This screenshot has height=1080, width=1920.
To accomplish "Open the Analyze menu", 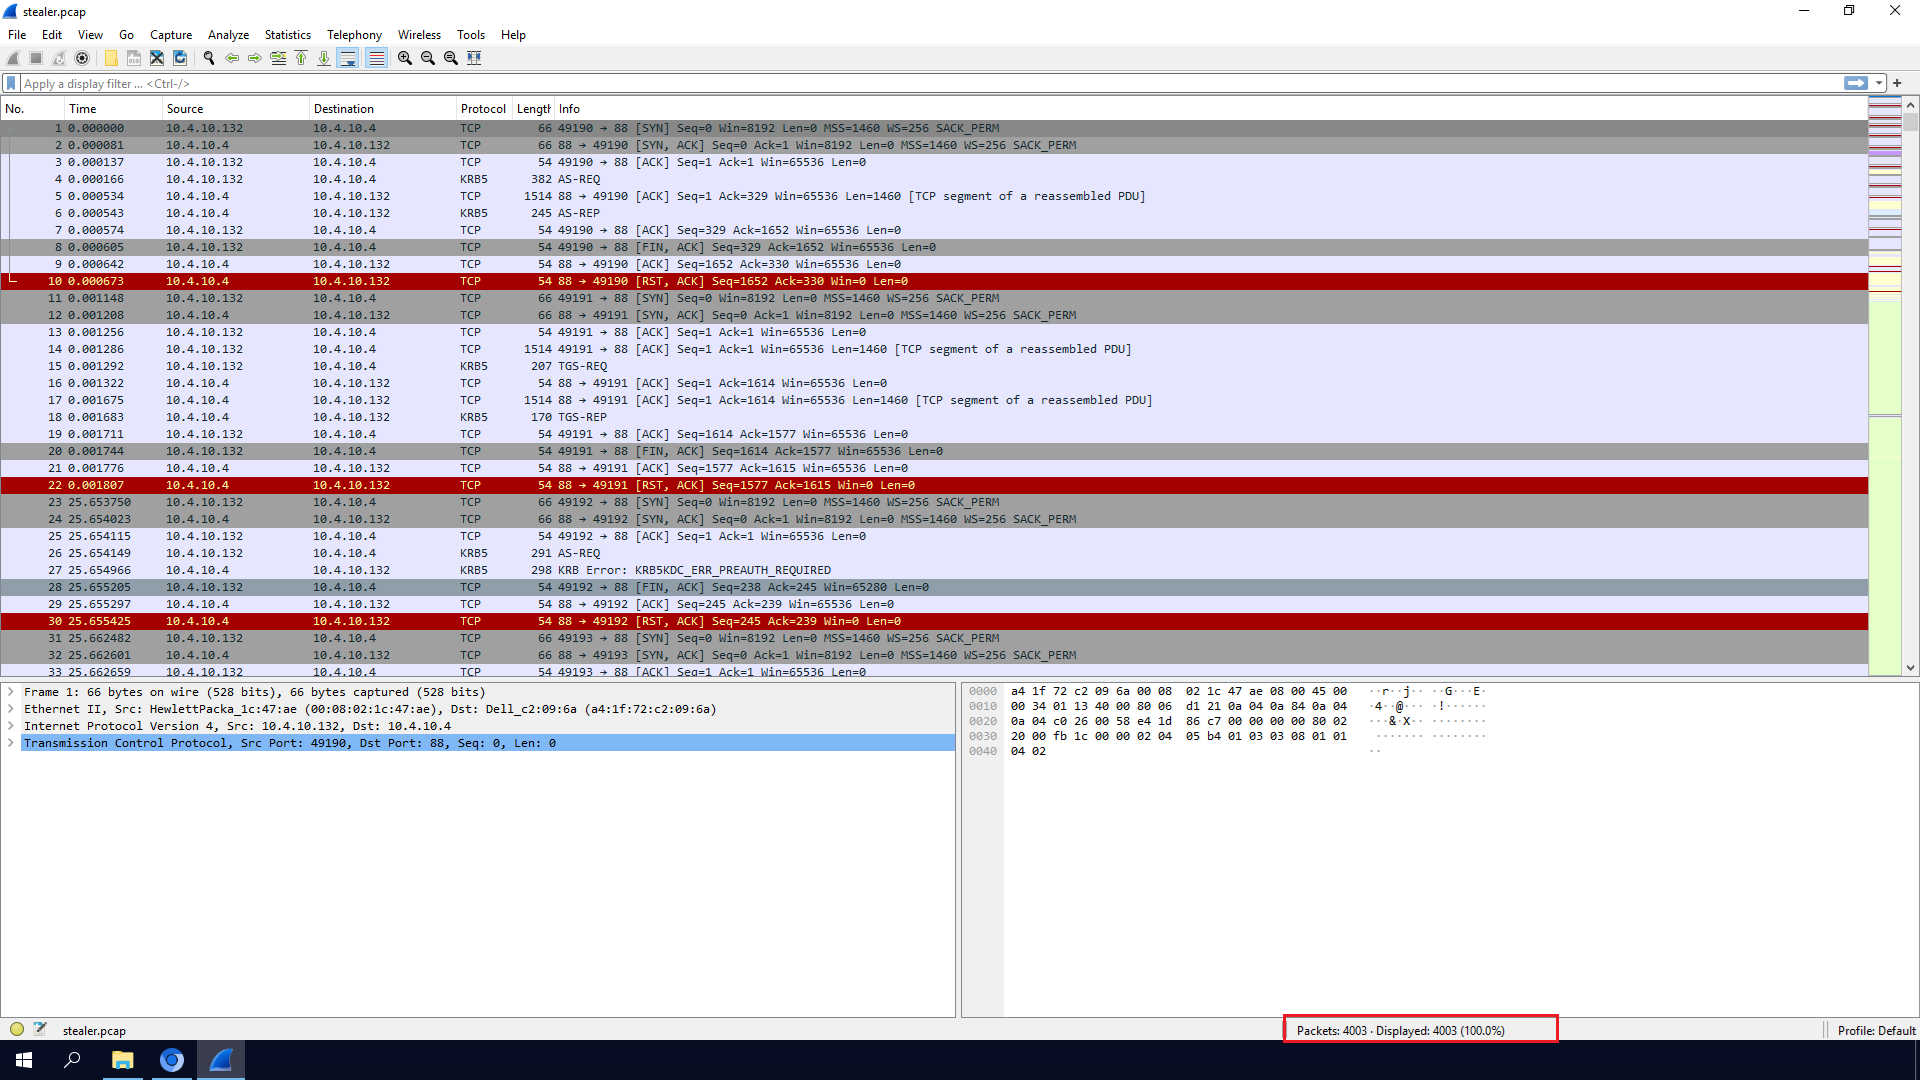I will 228,34.
